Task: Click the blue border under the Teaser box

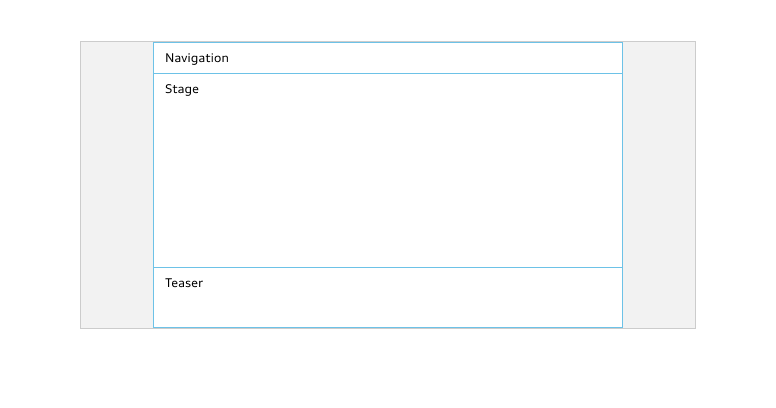Action: (x=388, y=327)
